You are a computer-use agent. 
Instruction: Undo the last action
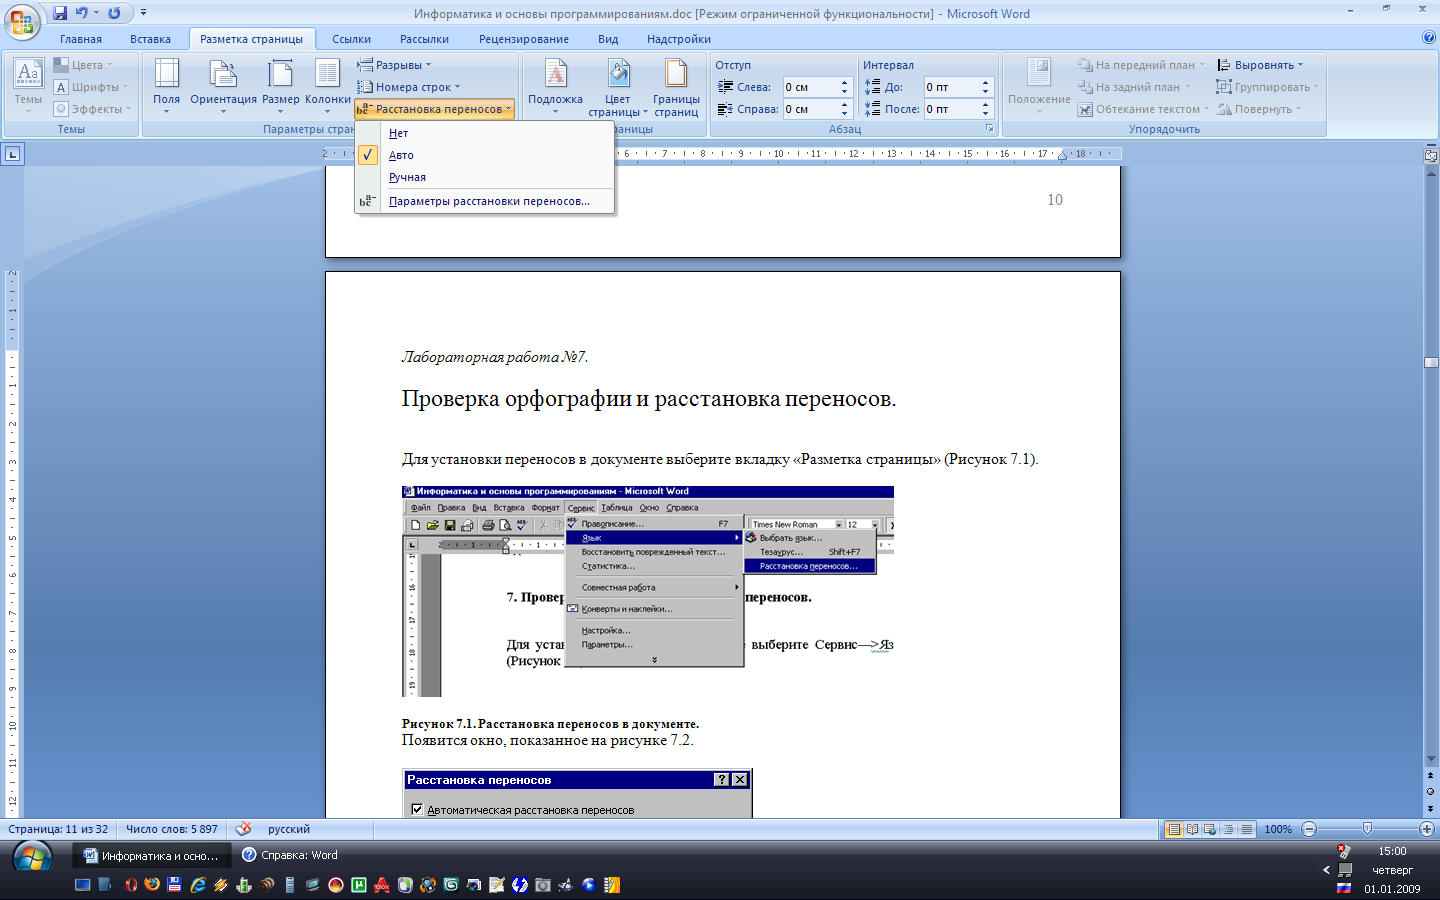click(x=82, y=13)
